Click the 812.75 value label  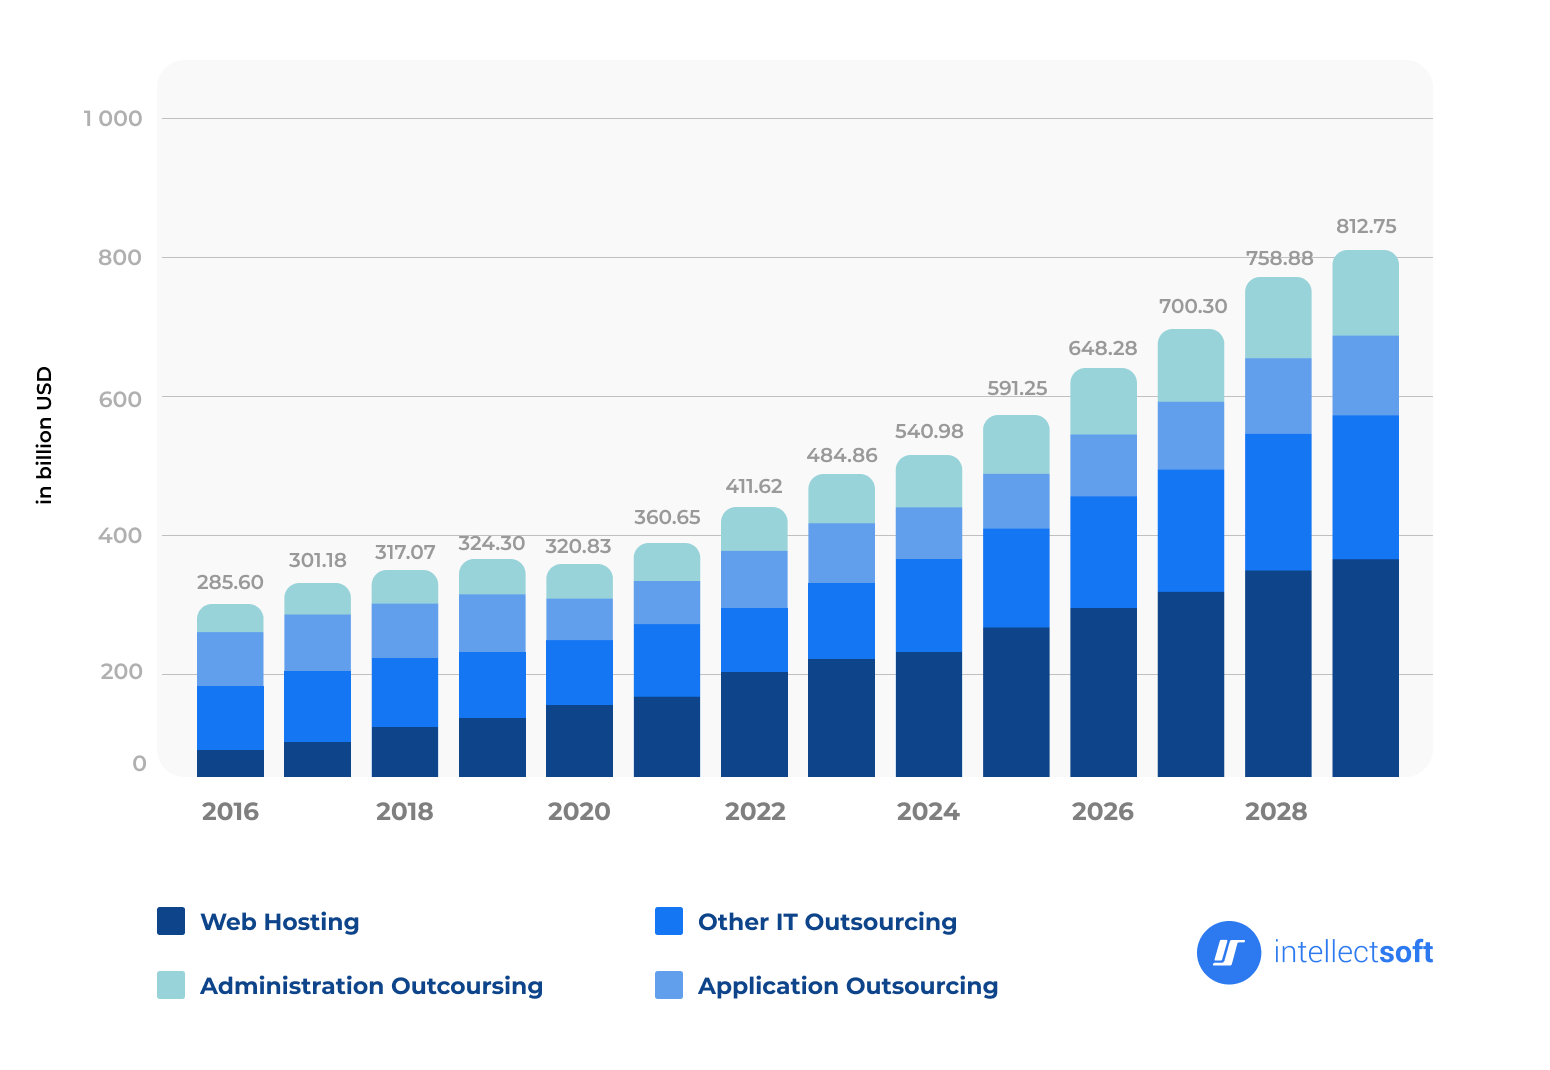click(x=1366, y=226)
